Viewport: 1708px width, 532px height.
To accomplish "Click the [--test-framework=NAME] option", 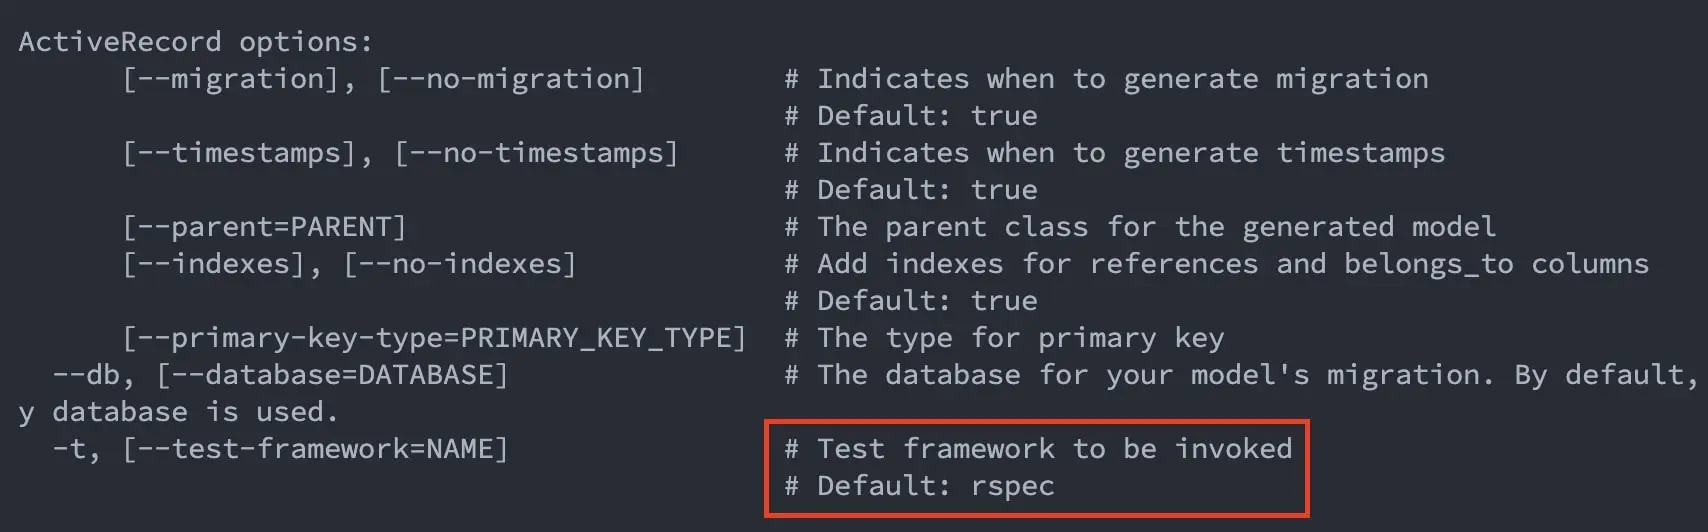I will click(x=315, y=449).
